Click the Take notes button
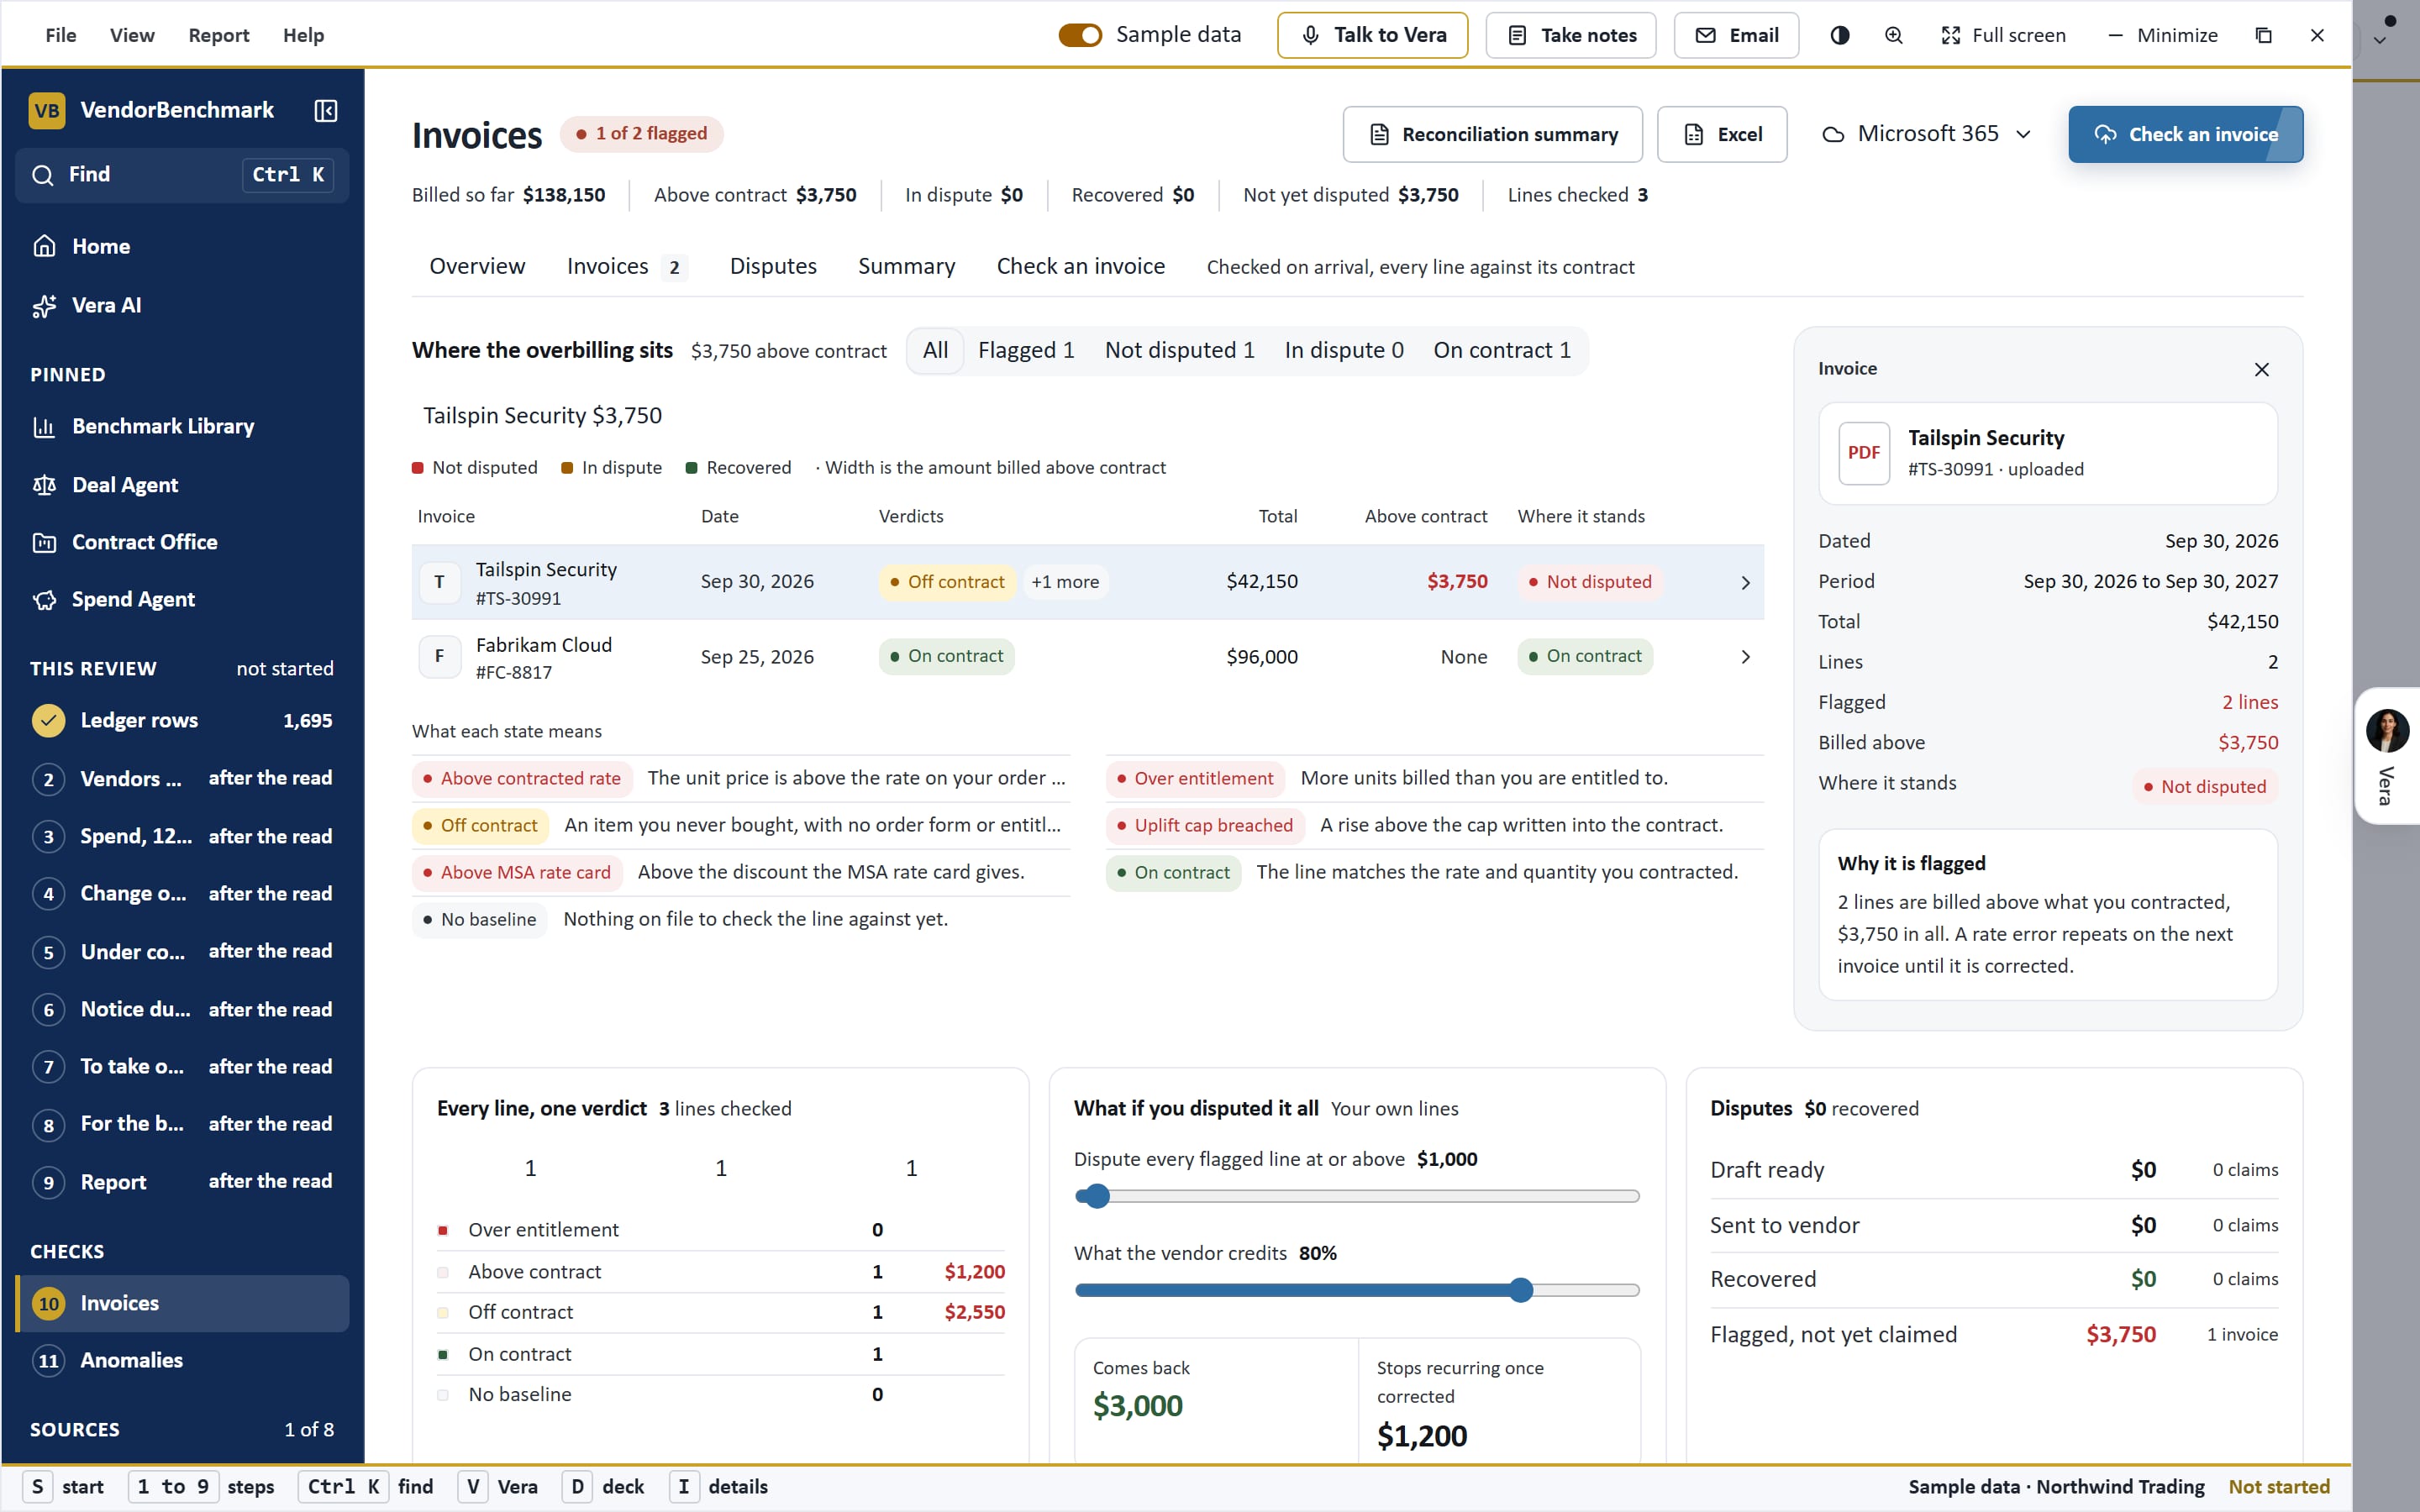 (x=1571, y=35)
